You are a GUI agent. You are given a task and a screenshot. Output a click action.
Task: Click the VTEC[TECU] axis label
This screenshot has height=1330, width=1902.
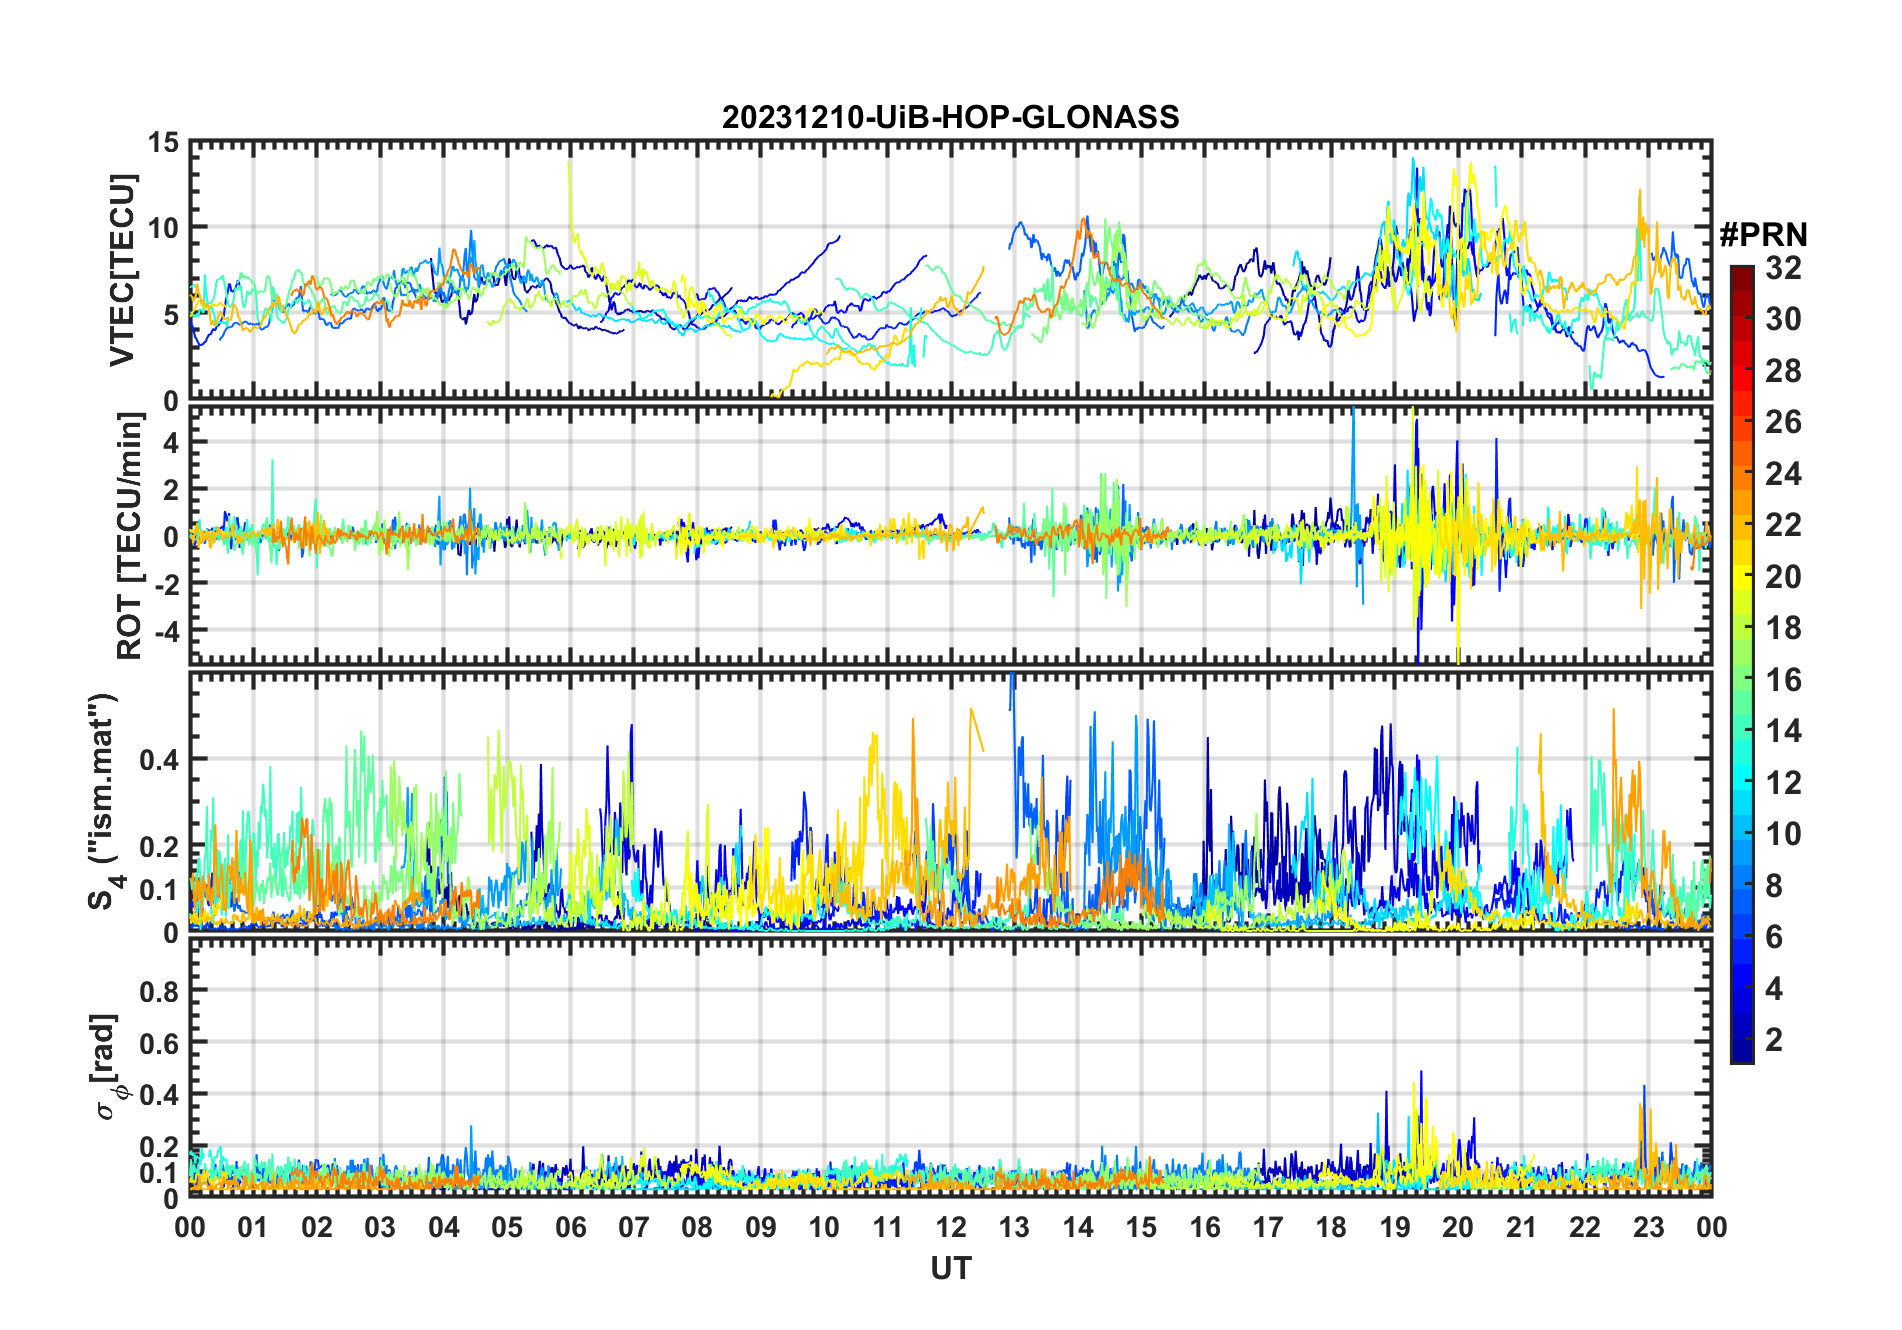[x=122, y=270]
